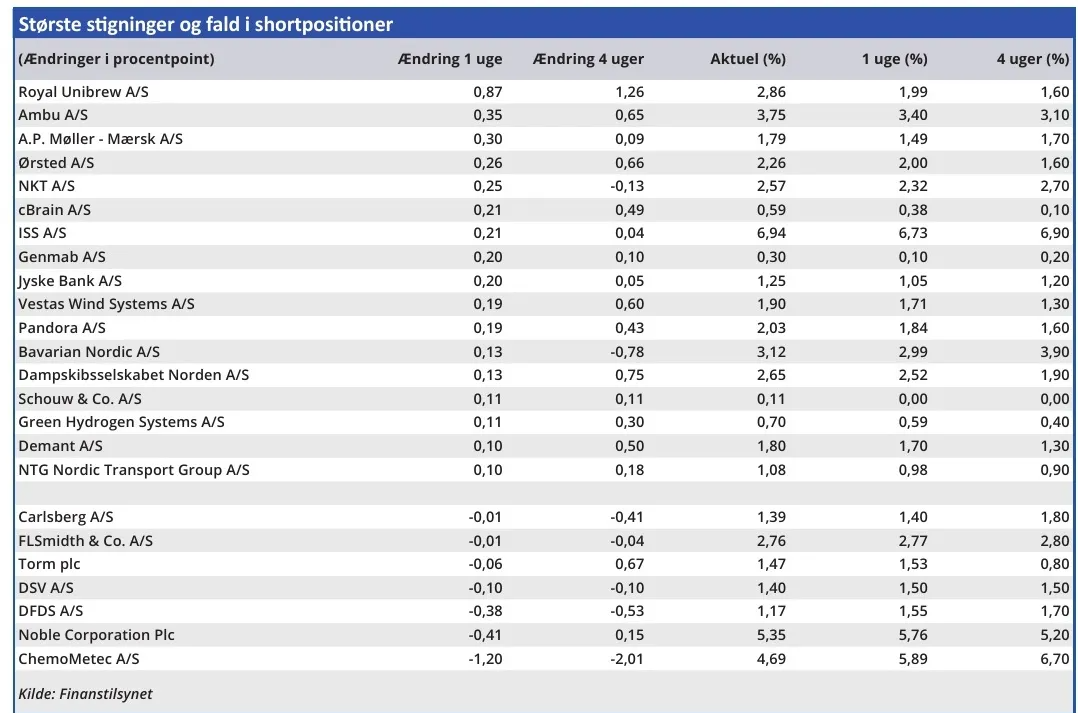1078x713 pixels.
Task: Select the NTG Nordic Transport Group A/S label
Action: [x=134, y=470]
